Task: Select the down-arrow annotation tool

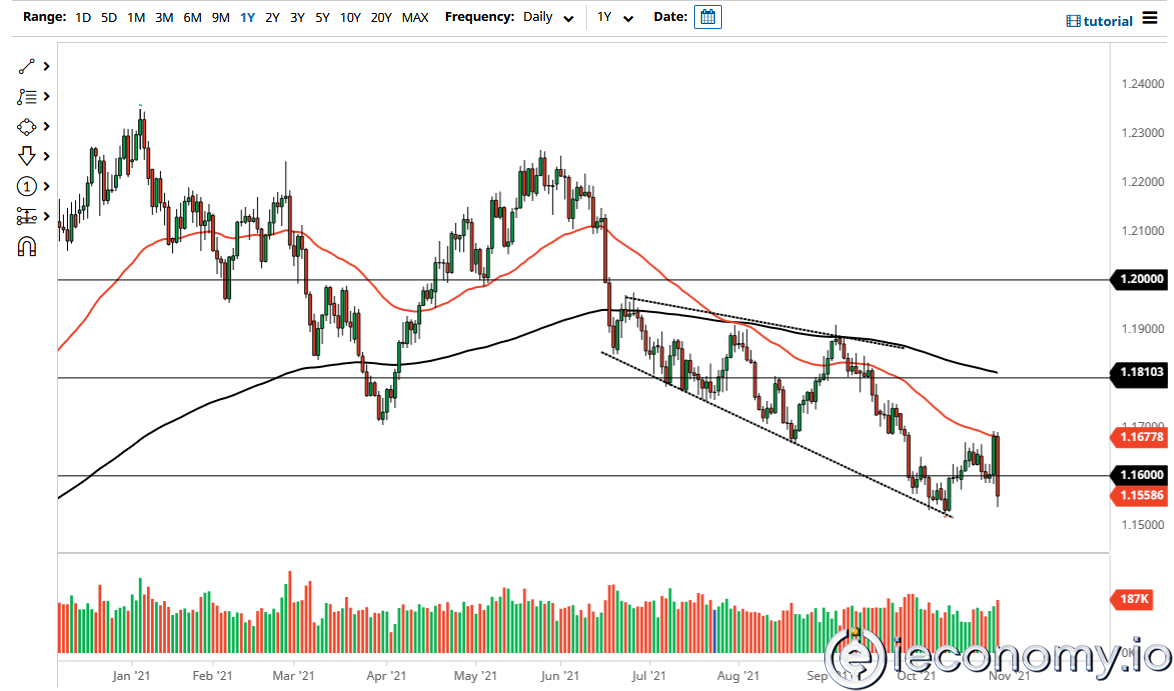Action: tap(27, 156)
